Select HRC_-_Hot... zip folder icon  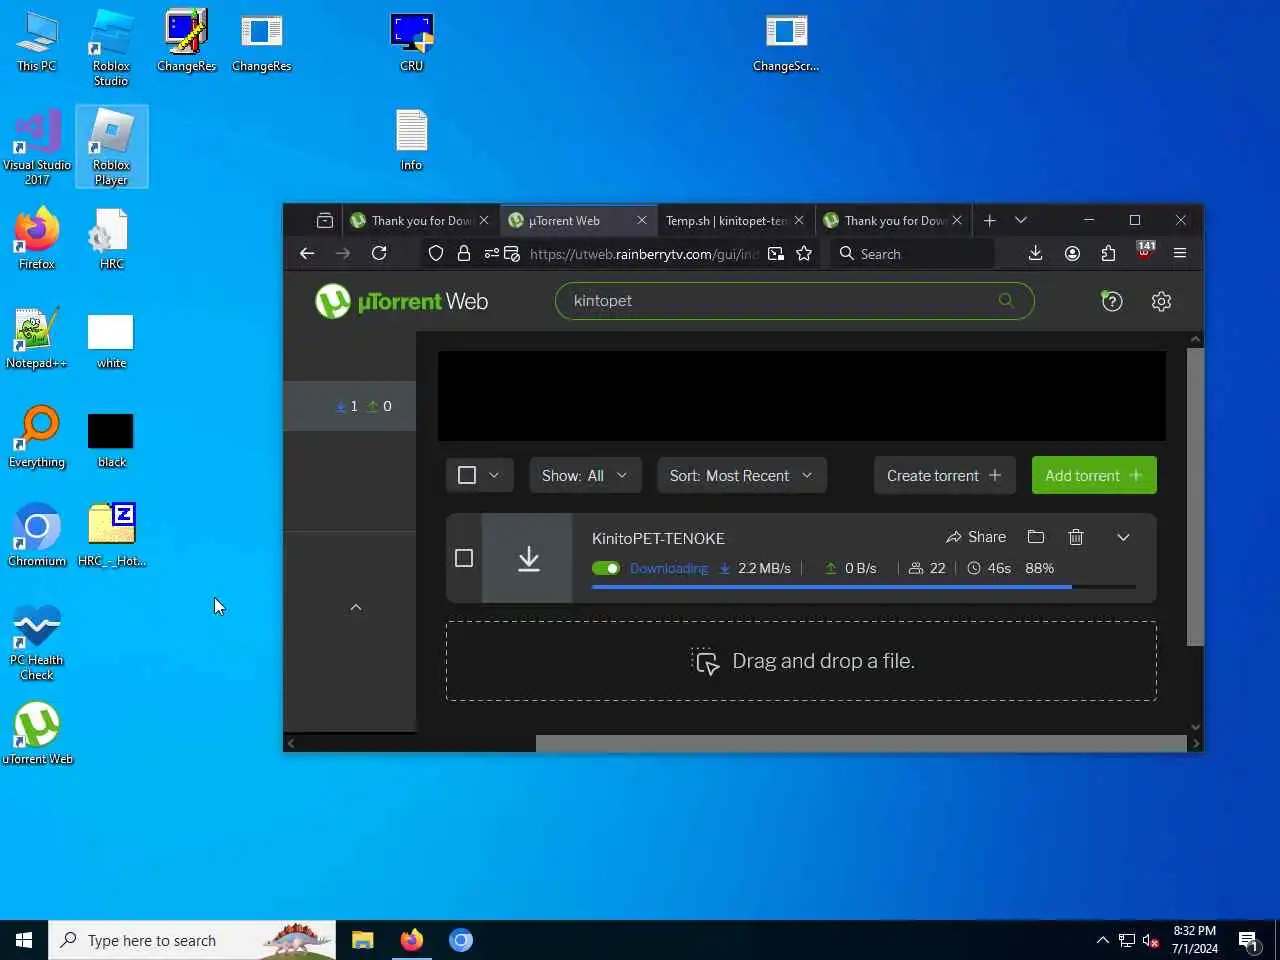112,535
